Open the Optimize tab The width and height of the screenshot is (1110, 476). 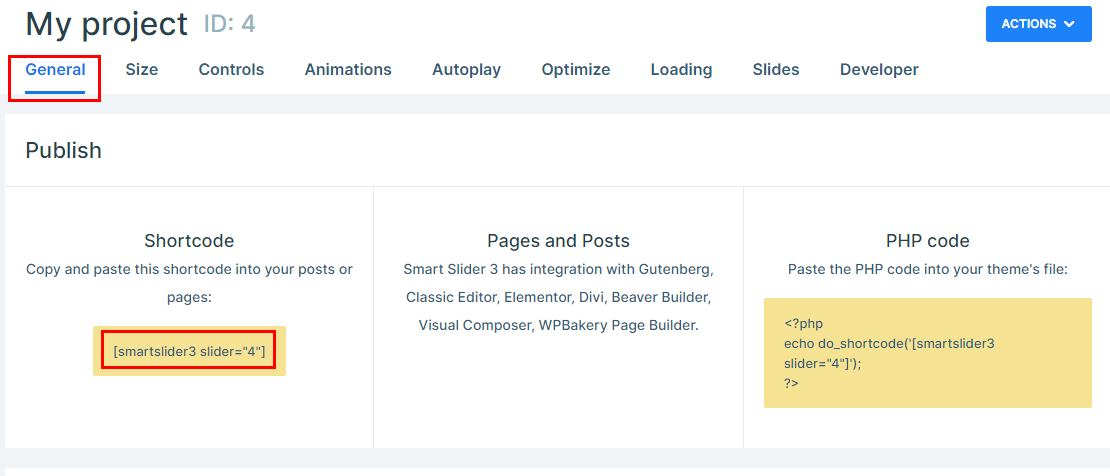click(x=576, y=69)
